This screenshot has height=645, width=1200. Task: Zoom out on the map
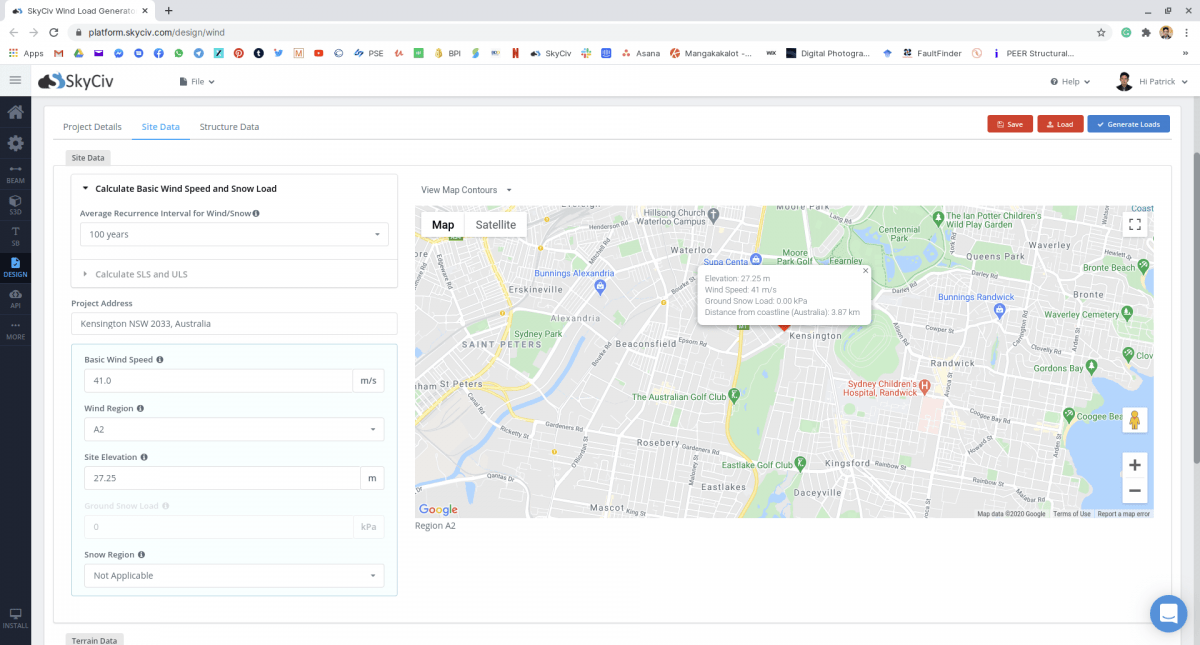click(1134, 491)
